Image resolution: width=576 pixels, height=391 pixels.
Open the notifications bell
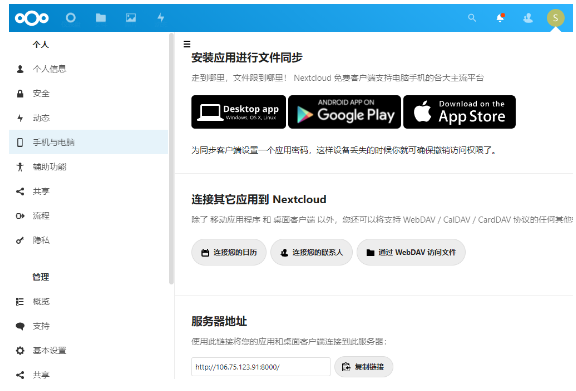(x=500, y=18)
